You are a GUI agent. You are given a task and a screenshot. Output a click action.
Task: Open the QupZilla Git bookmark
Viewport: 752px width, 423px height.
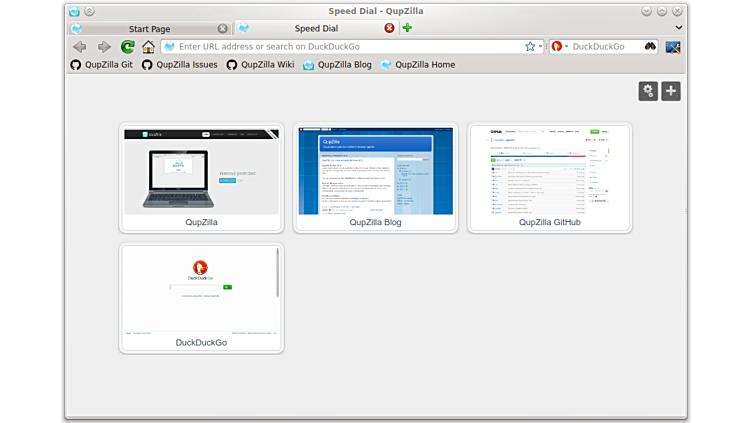pos(101,65)
